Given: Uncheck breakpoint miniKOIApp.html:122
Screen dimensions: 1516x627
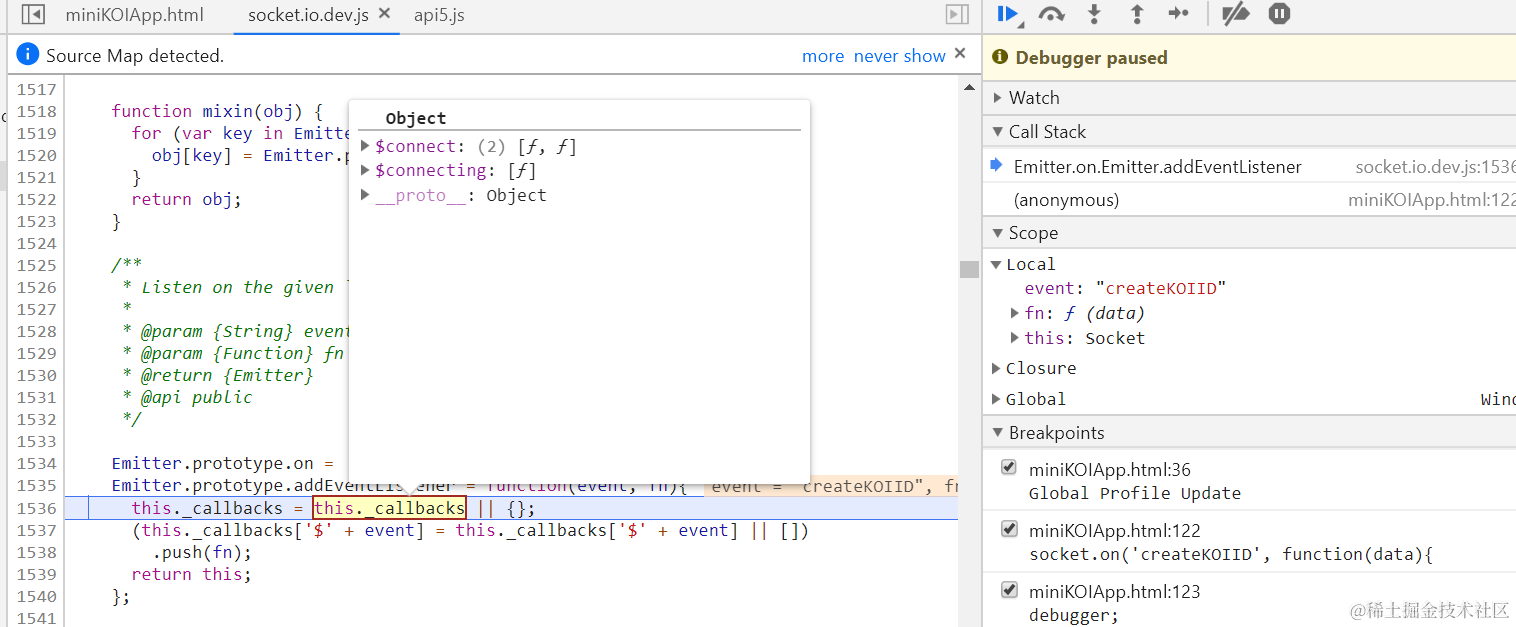Looking at the screenshot, I should pyautogui.click(x=1009, y=529).
